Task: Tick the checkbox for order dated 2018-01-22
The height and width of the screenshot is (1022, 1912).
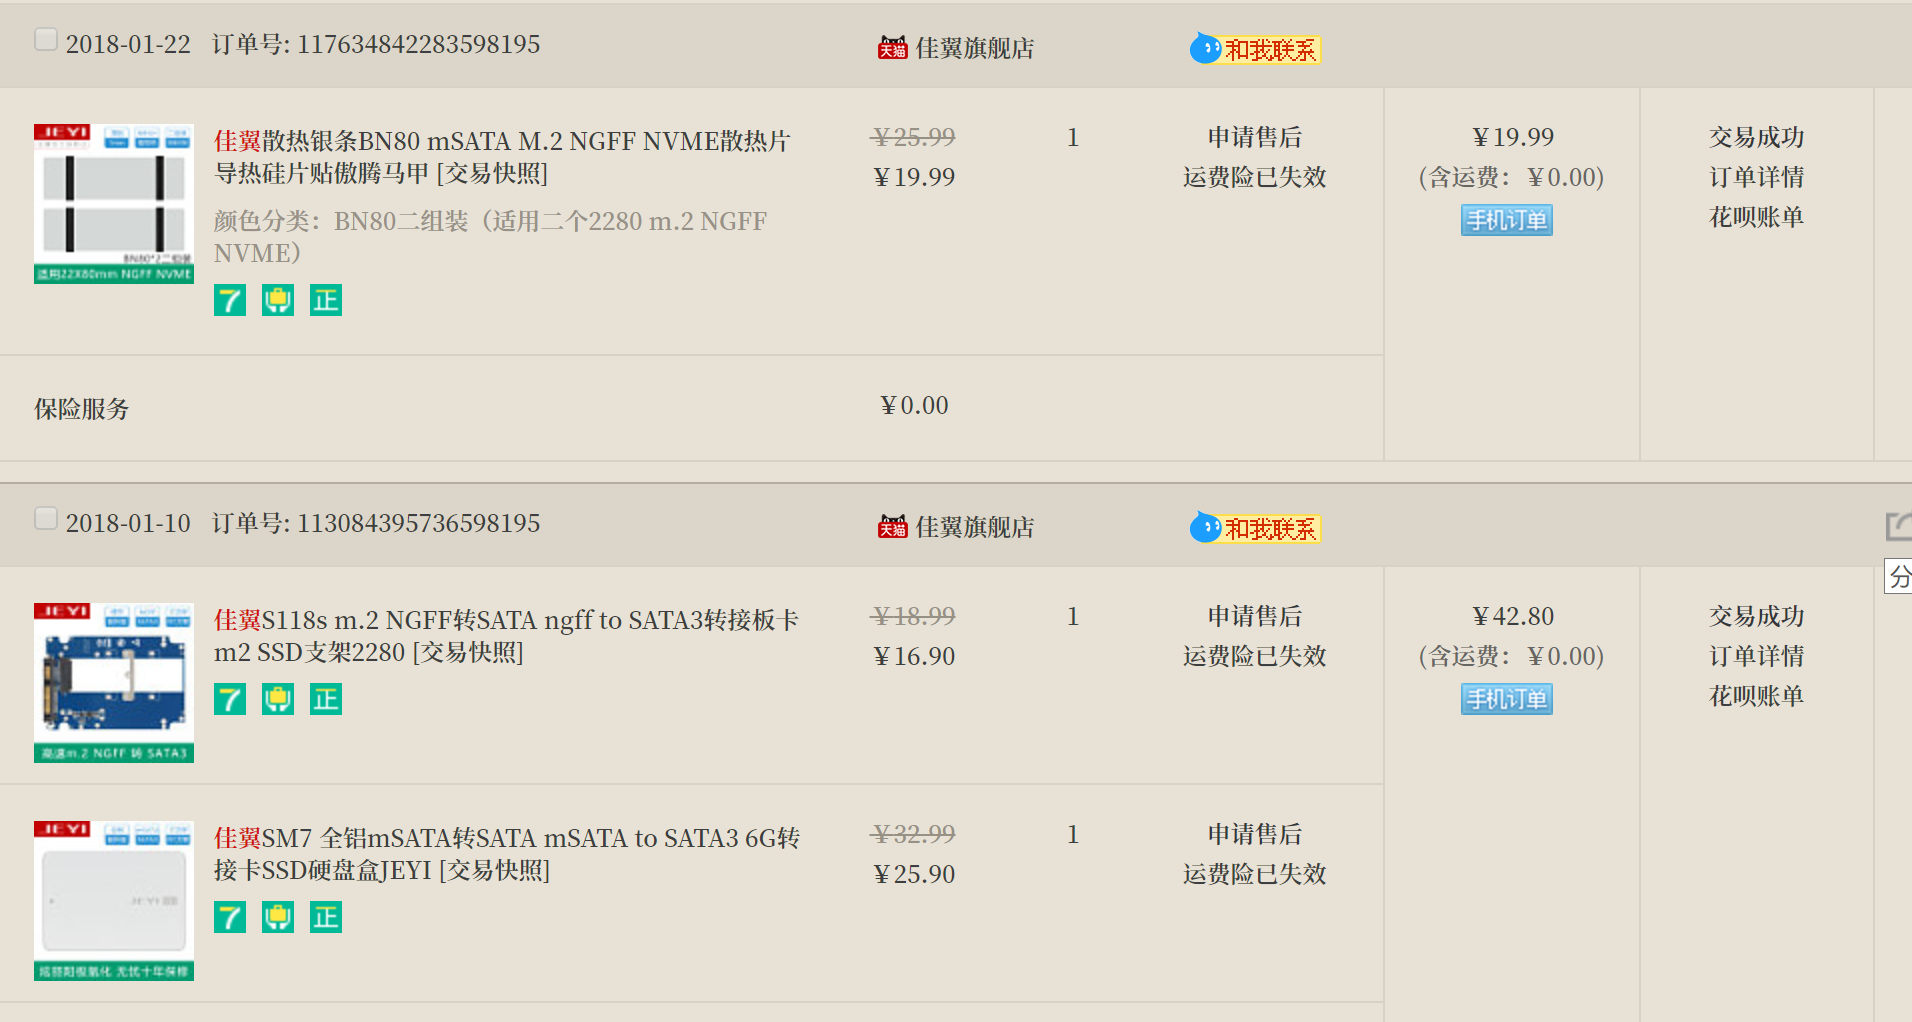Action: coord(46,39)
